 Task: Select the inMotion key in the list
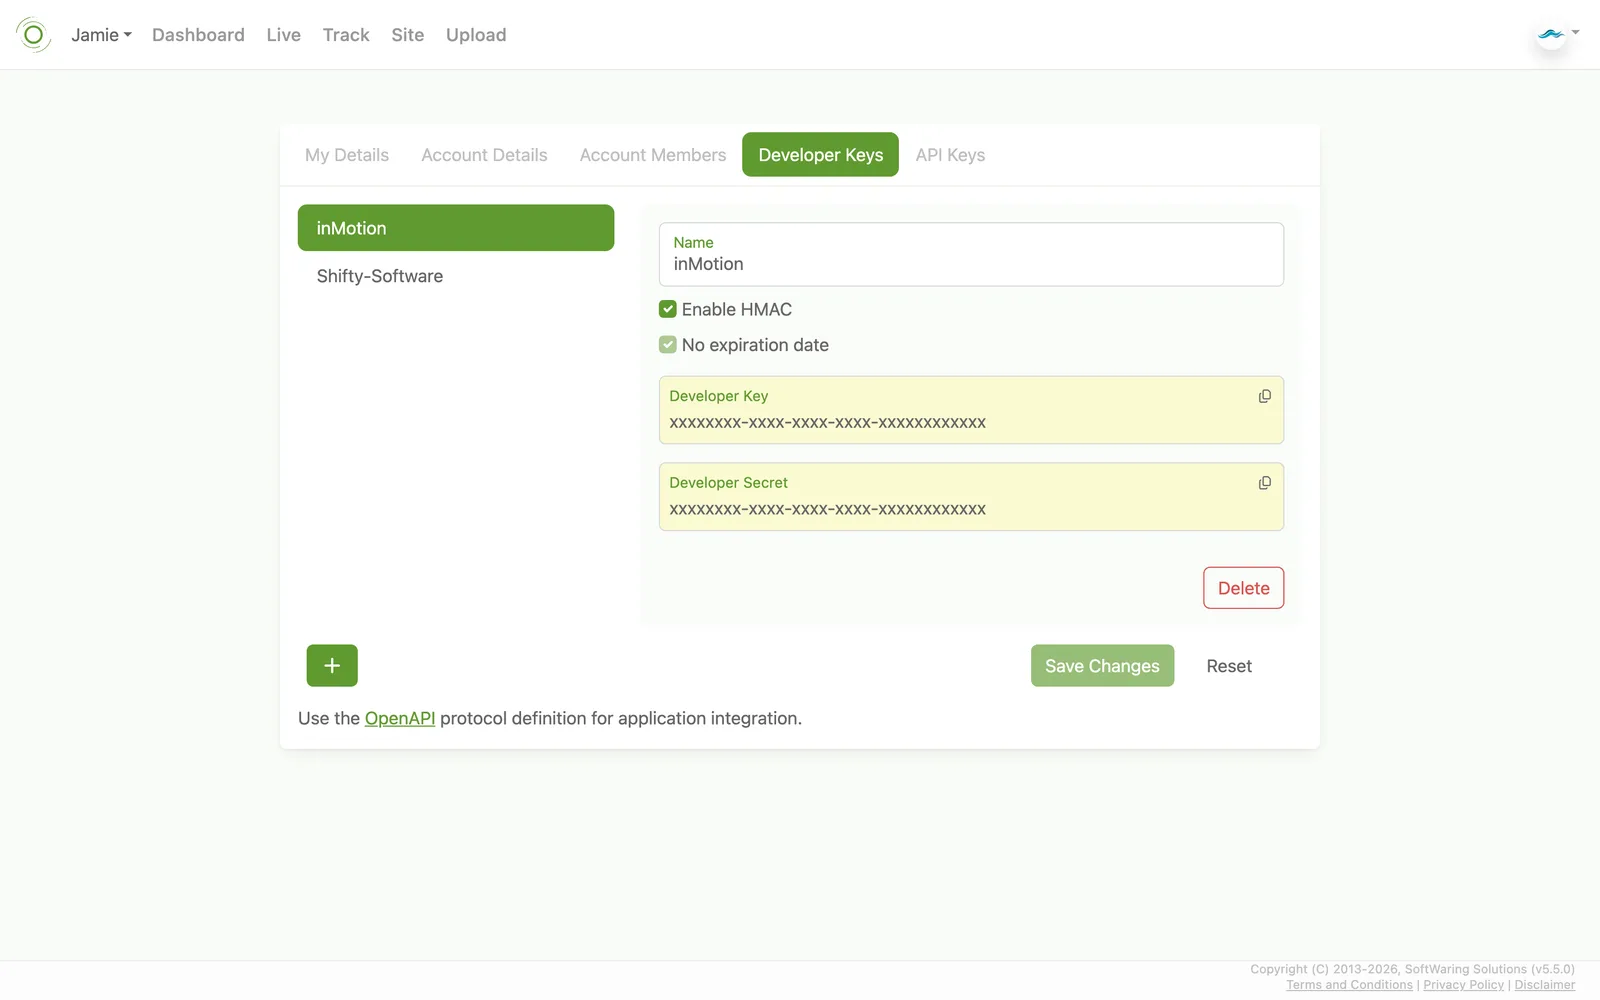point(456,228)
